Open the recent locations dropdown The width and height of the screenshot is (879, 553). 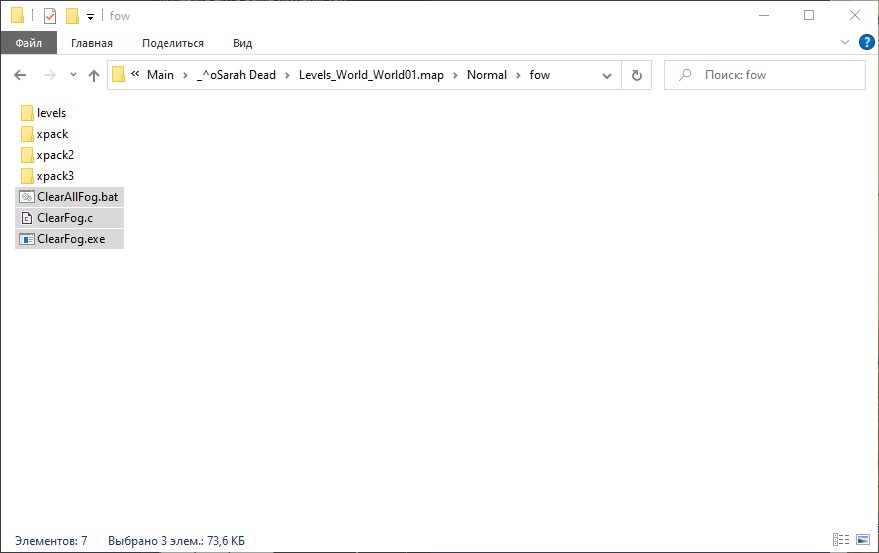[73, 75]
